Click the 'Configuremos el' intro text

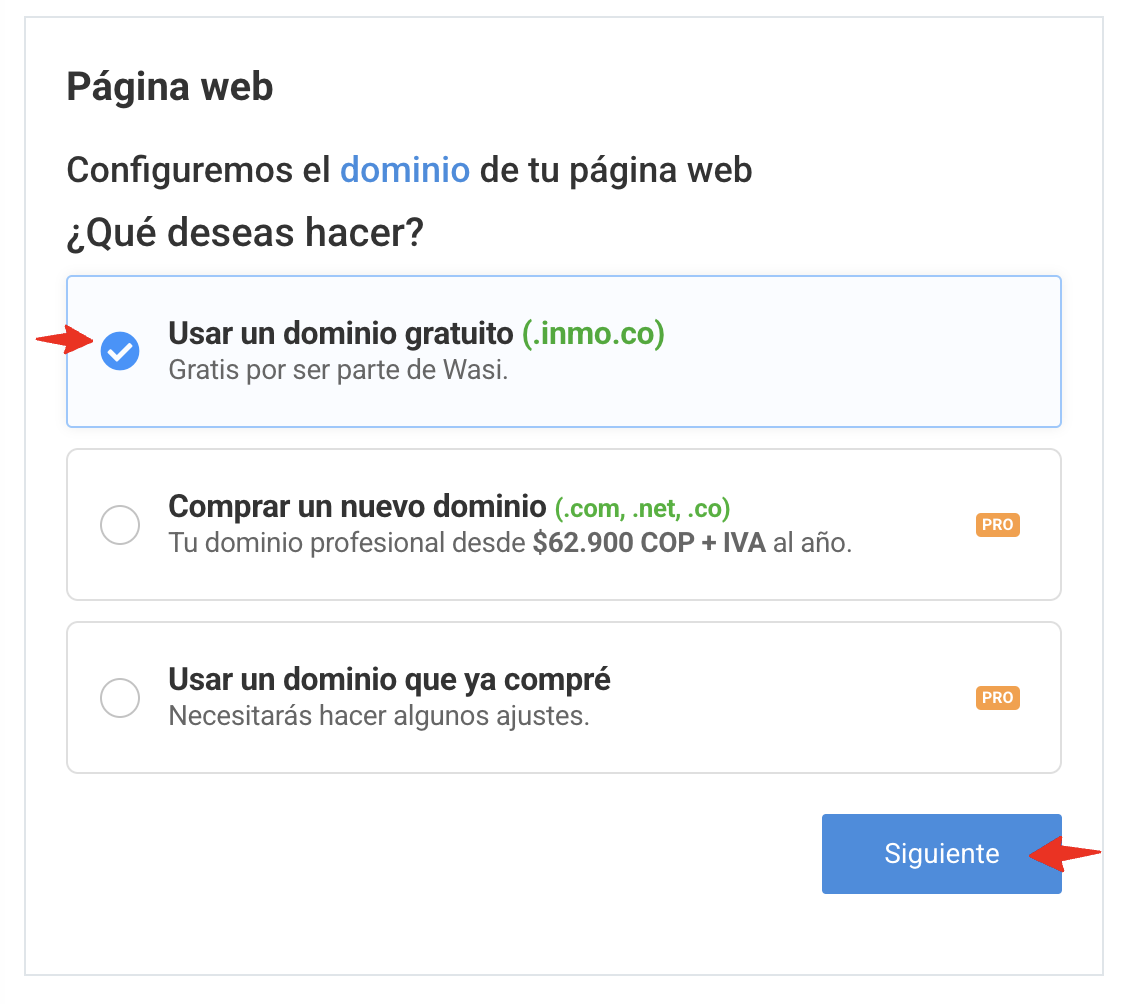pos(198,170)
